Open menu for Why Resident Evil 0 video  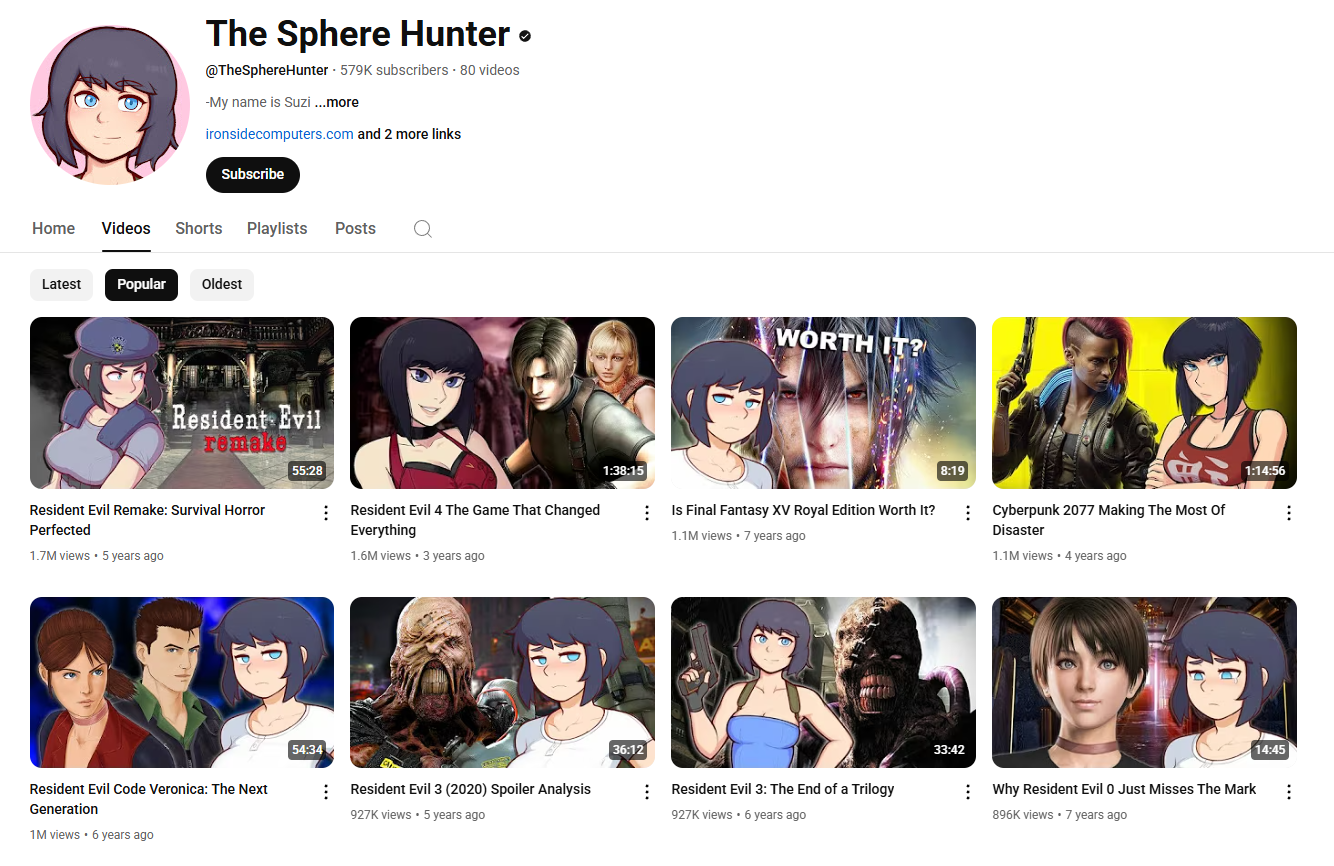coord(1289,792)
